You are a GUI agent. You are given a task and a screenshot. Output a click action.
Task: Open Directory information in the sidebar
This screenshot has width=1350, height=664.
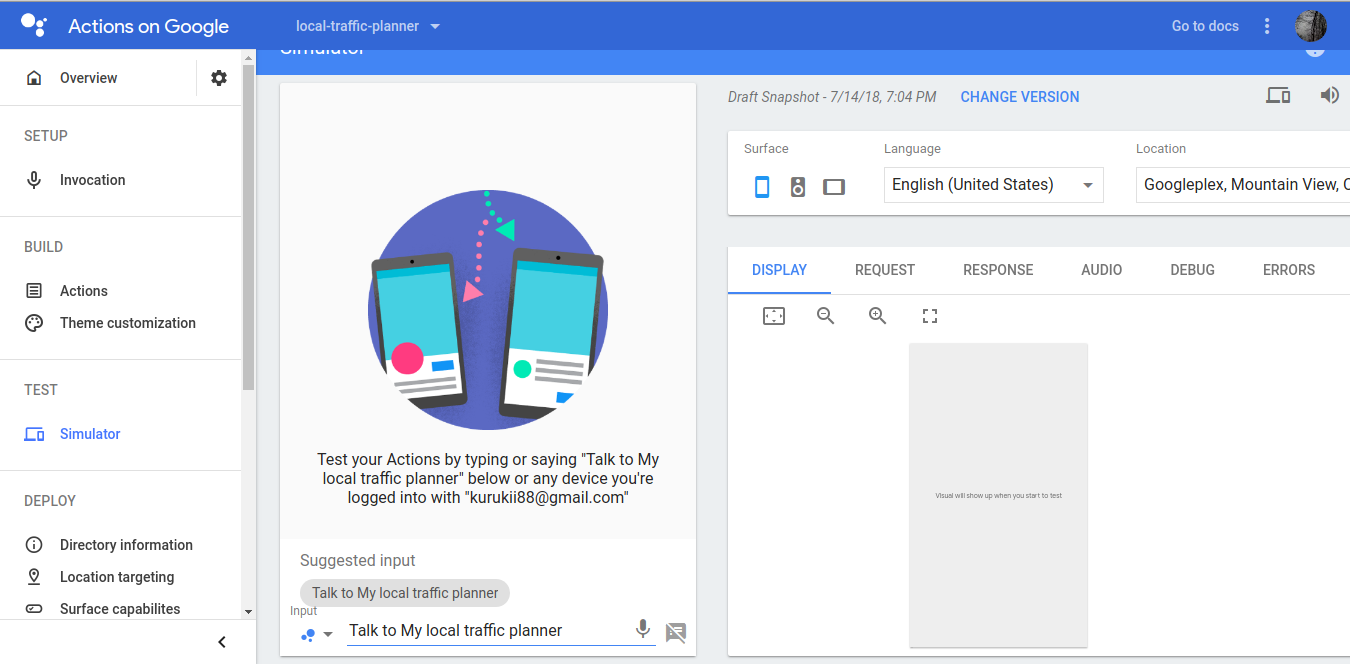pos(126,545)
